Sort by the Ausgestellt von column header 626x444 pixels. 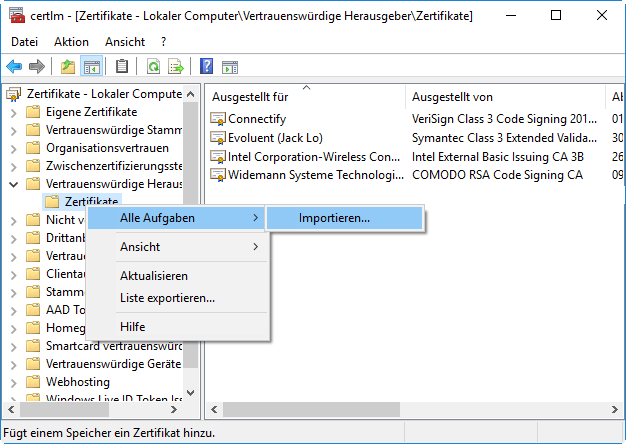(452, 97)
